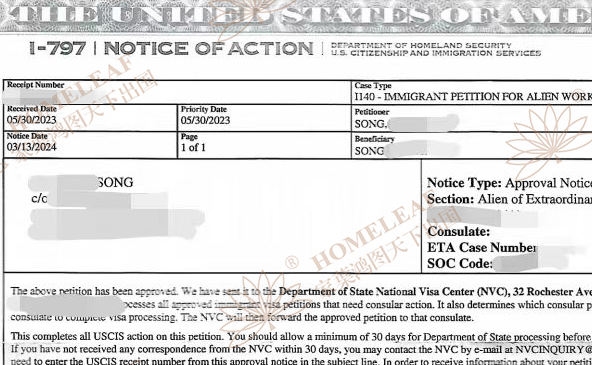Select the Department of Homeland Security text
Viewport: 592px width, 365px height.
[x=421, y=45]
